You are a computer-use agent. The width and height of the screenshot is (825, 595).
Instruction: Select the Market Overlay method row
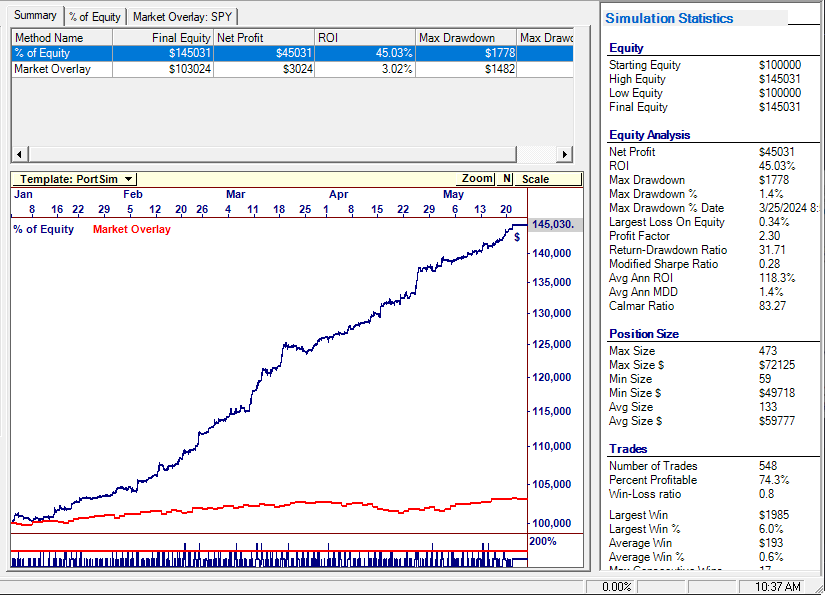point(293,69)
